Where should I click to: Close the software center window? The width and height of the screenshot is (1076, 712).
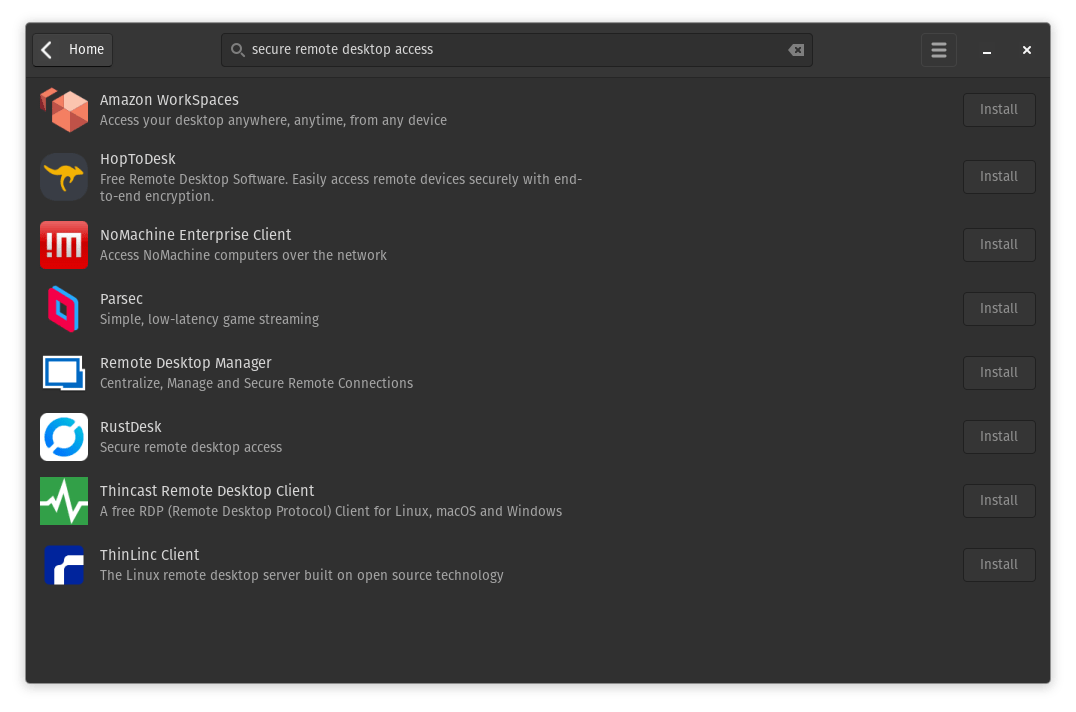pos(1027,50)
